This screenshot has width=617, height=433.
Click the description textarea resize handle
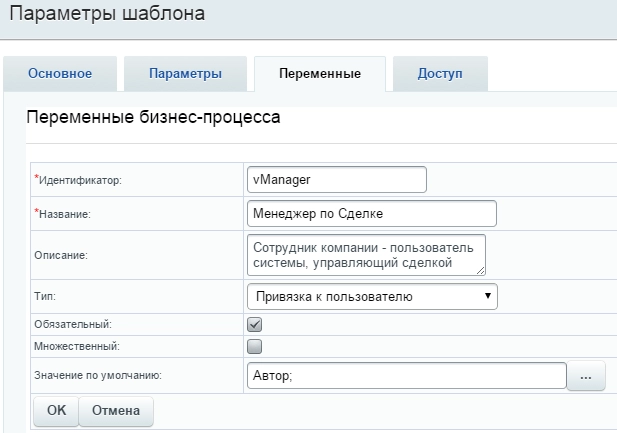481,270
